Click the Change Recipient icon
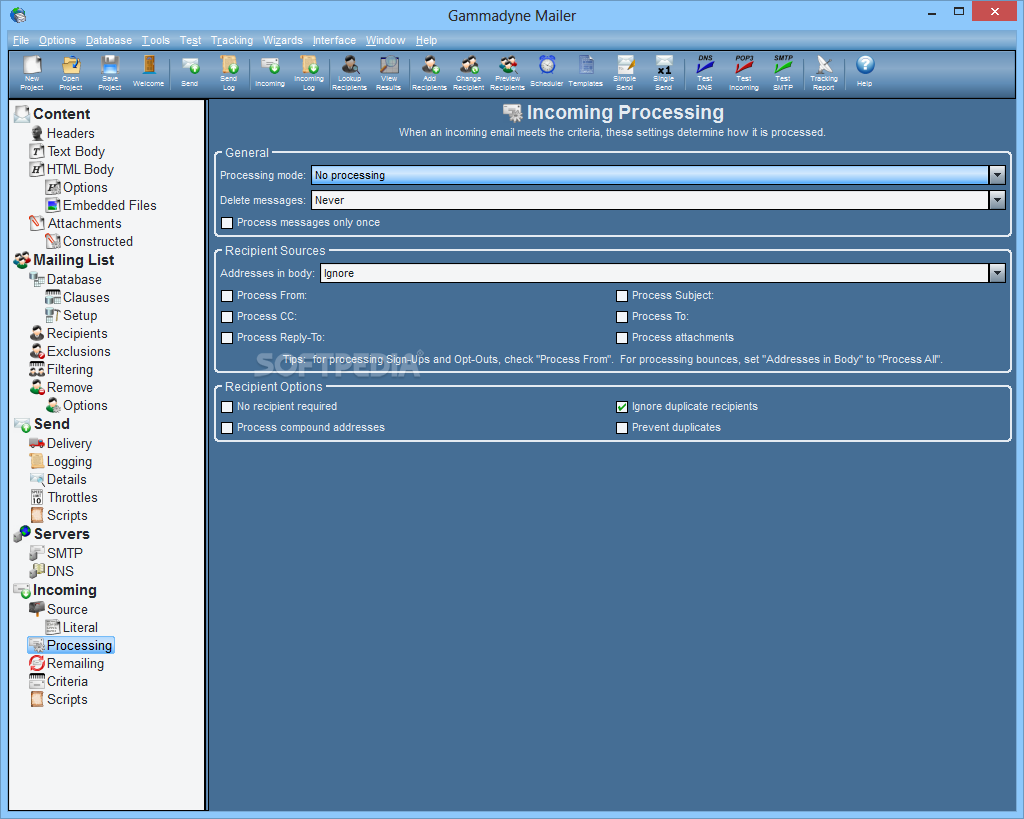This screenshot has width=1024, height=819. pos(469,72)
